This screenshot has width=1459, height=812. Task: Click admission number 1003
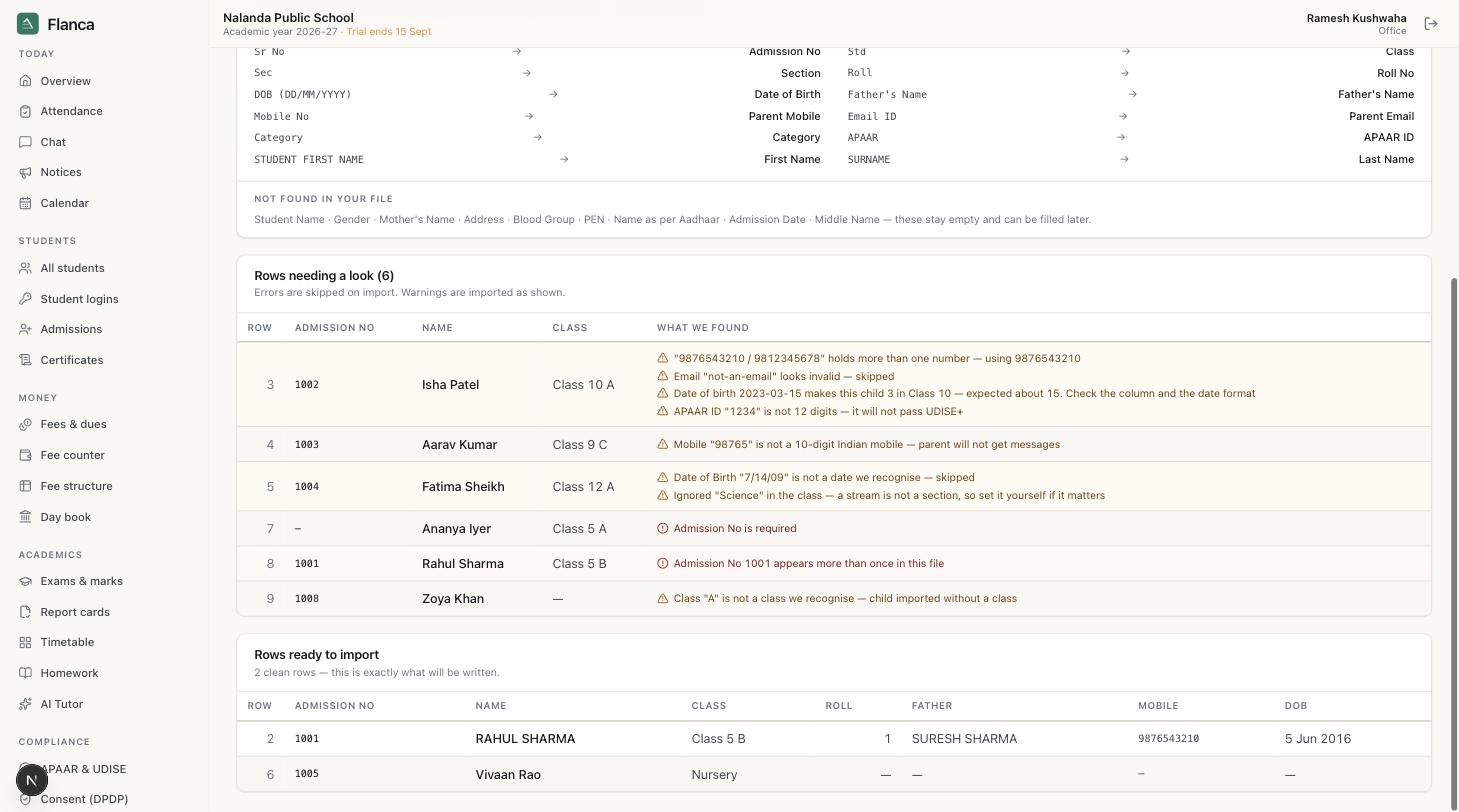pyautogui.click(x=307, y=444)
